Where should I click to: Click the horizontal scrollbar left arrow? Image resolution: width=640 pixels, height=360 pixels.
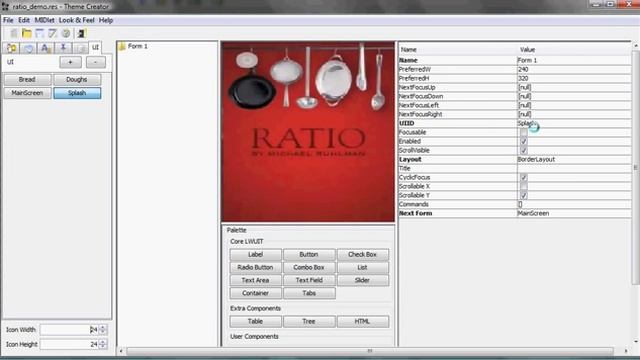121,351
